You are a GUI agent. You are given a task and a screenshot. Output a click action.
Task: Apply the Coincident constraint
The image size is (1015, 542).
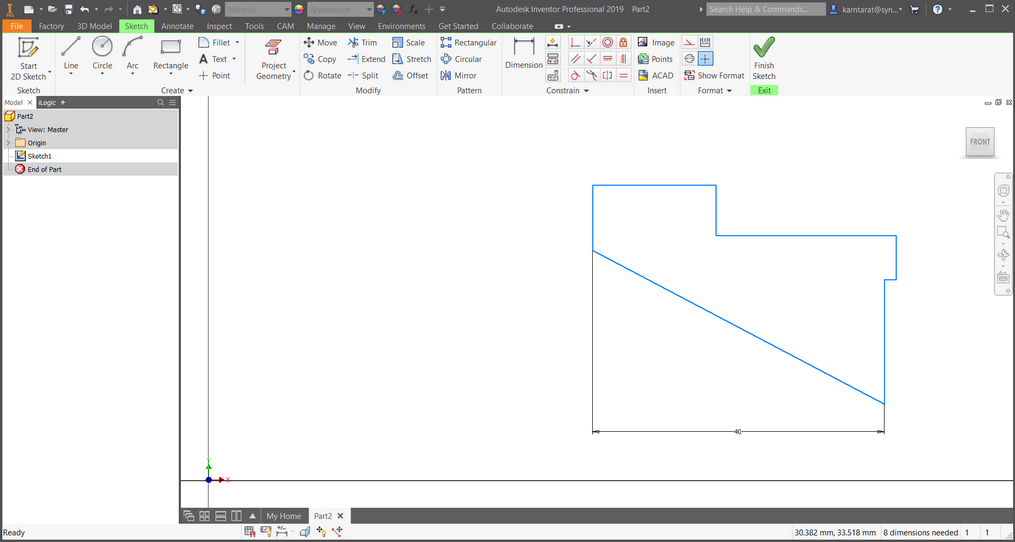575,42
